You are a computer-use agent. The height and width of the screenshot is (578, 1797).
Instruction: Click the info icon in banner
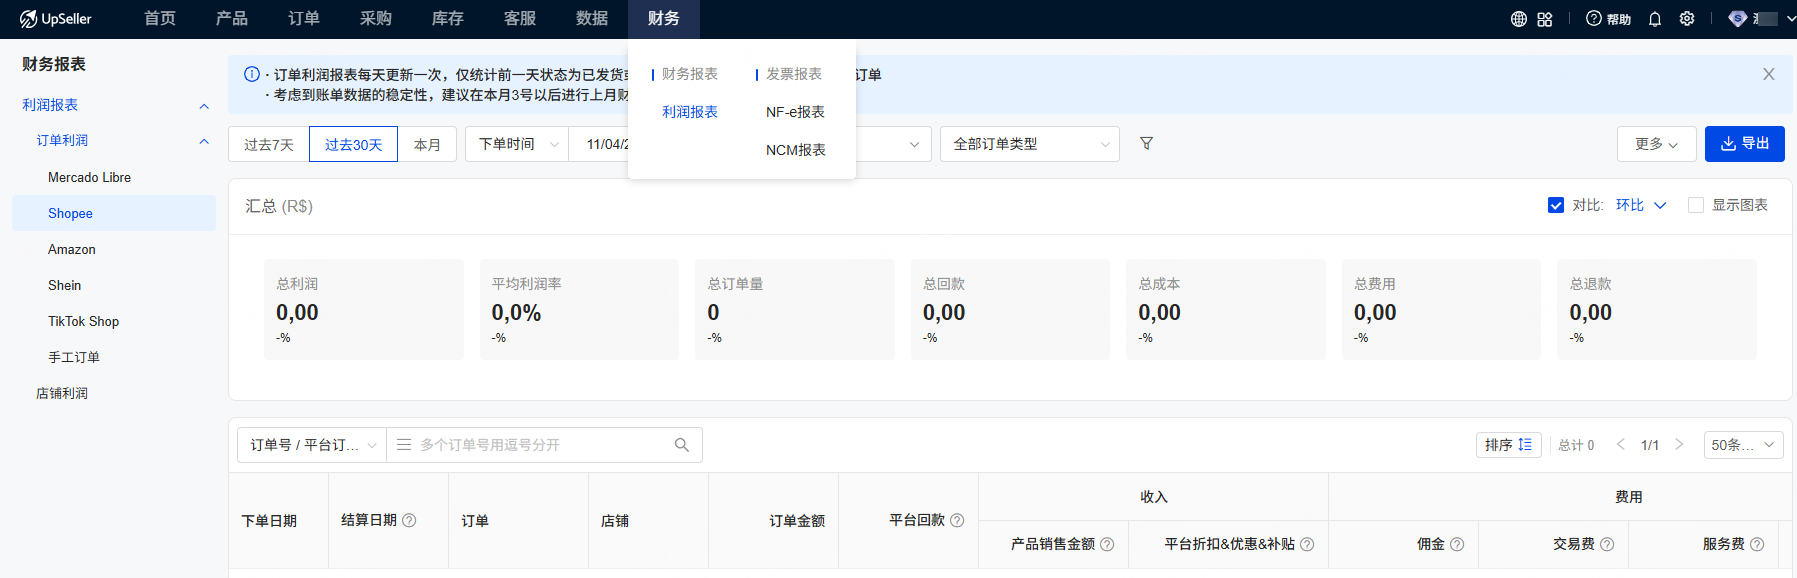[x=252, y=74]
